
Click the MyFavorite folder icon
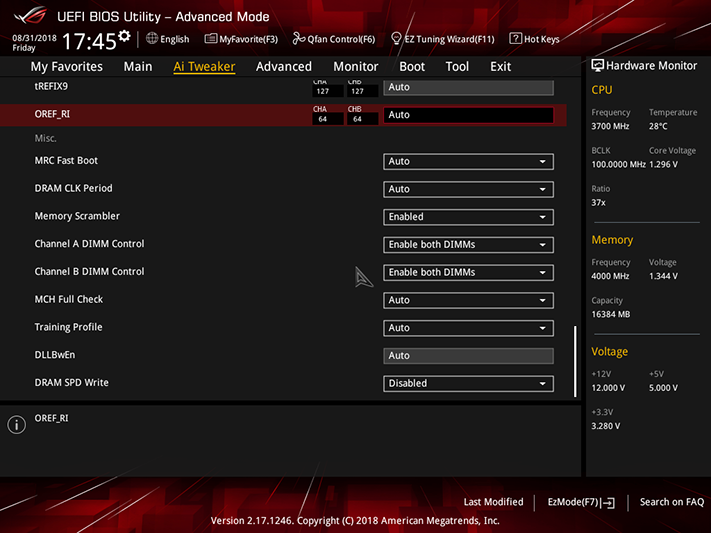tap(210, 39)
